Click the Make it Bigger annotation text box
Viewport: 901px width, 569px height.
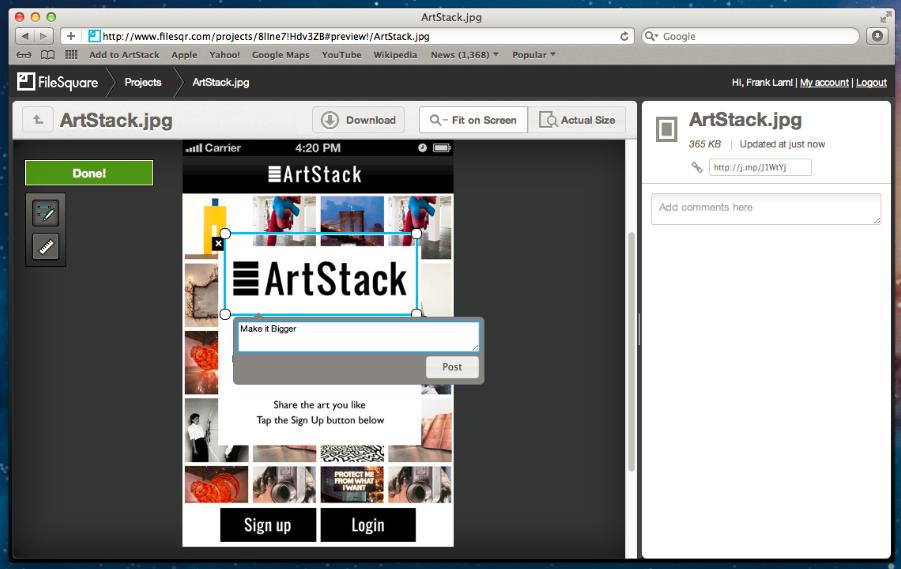pos(358,336)
